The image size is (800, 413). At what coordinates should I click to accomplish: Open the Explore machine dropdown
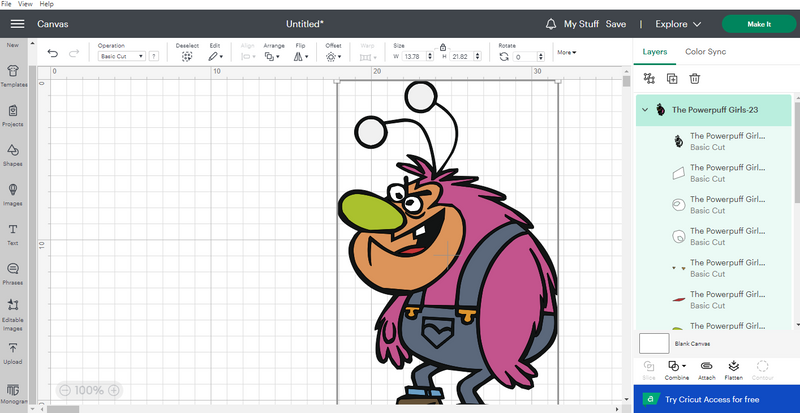[x=677, y=23]
